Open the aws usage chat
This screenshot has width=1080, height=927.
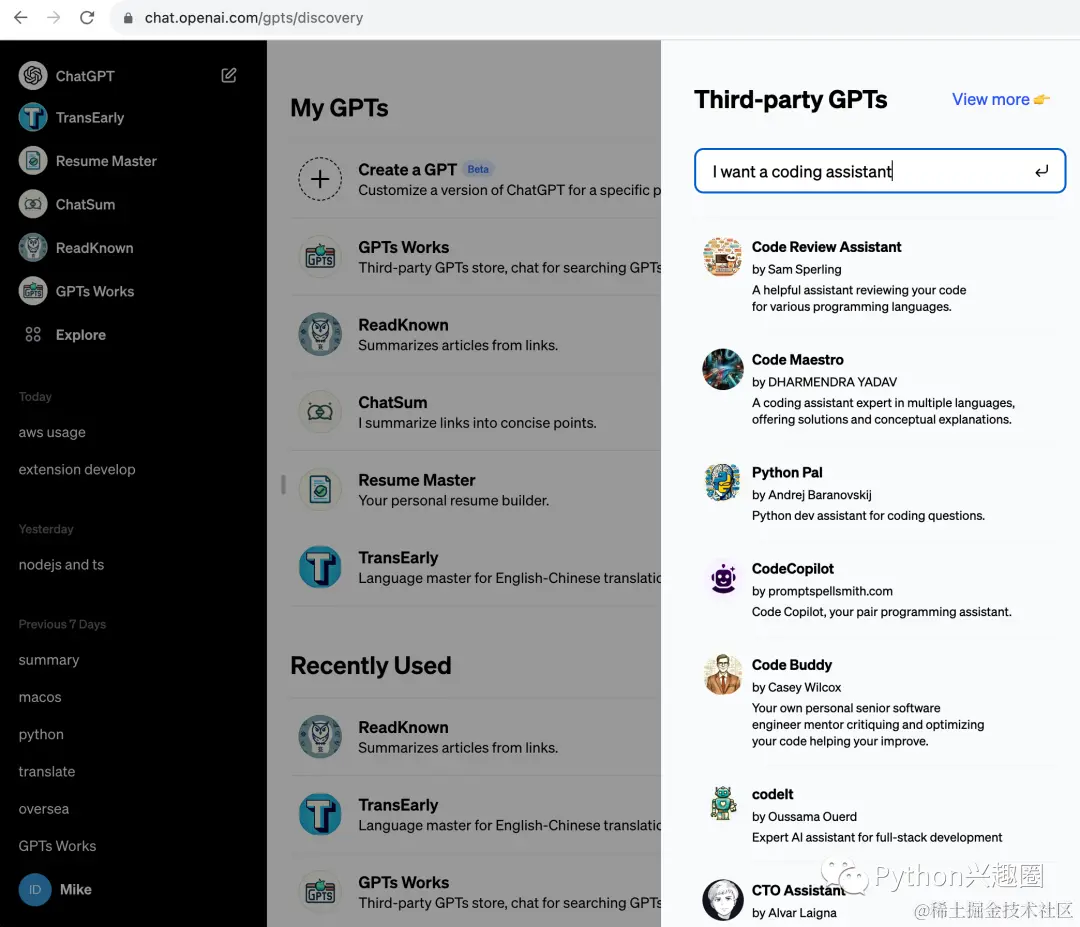point(52,433)
